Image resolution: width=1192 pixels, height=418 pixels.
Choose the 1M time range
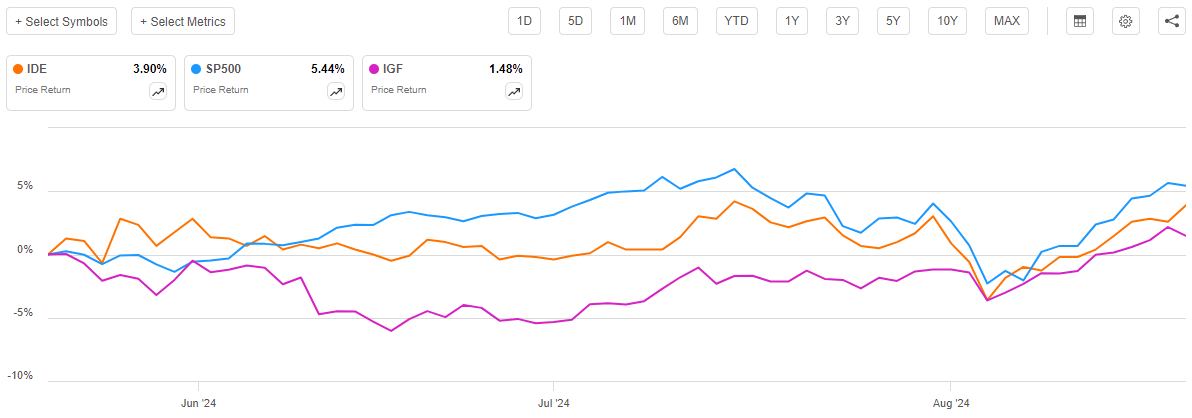627,21
